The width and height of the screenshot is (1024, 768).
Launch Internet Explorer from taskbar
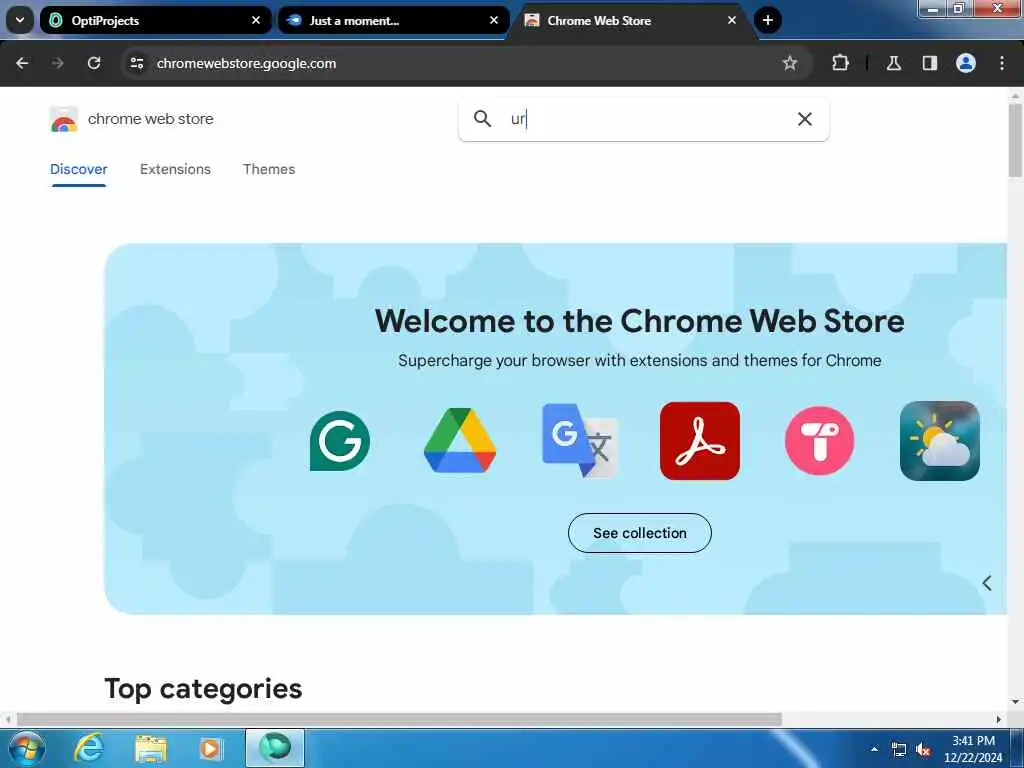pyautogui.click(x=89, y=748)
